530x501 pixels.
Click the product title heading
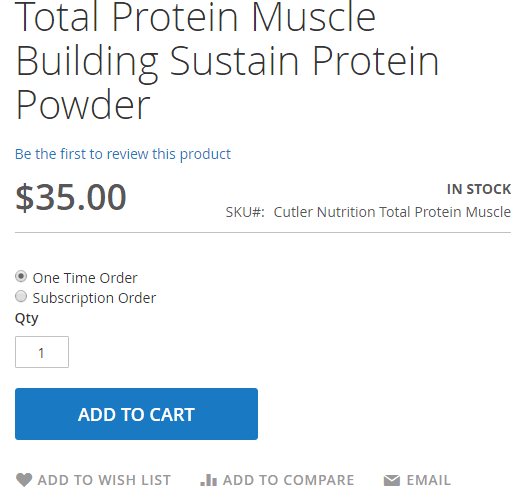(x=227, y=61)
